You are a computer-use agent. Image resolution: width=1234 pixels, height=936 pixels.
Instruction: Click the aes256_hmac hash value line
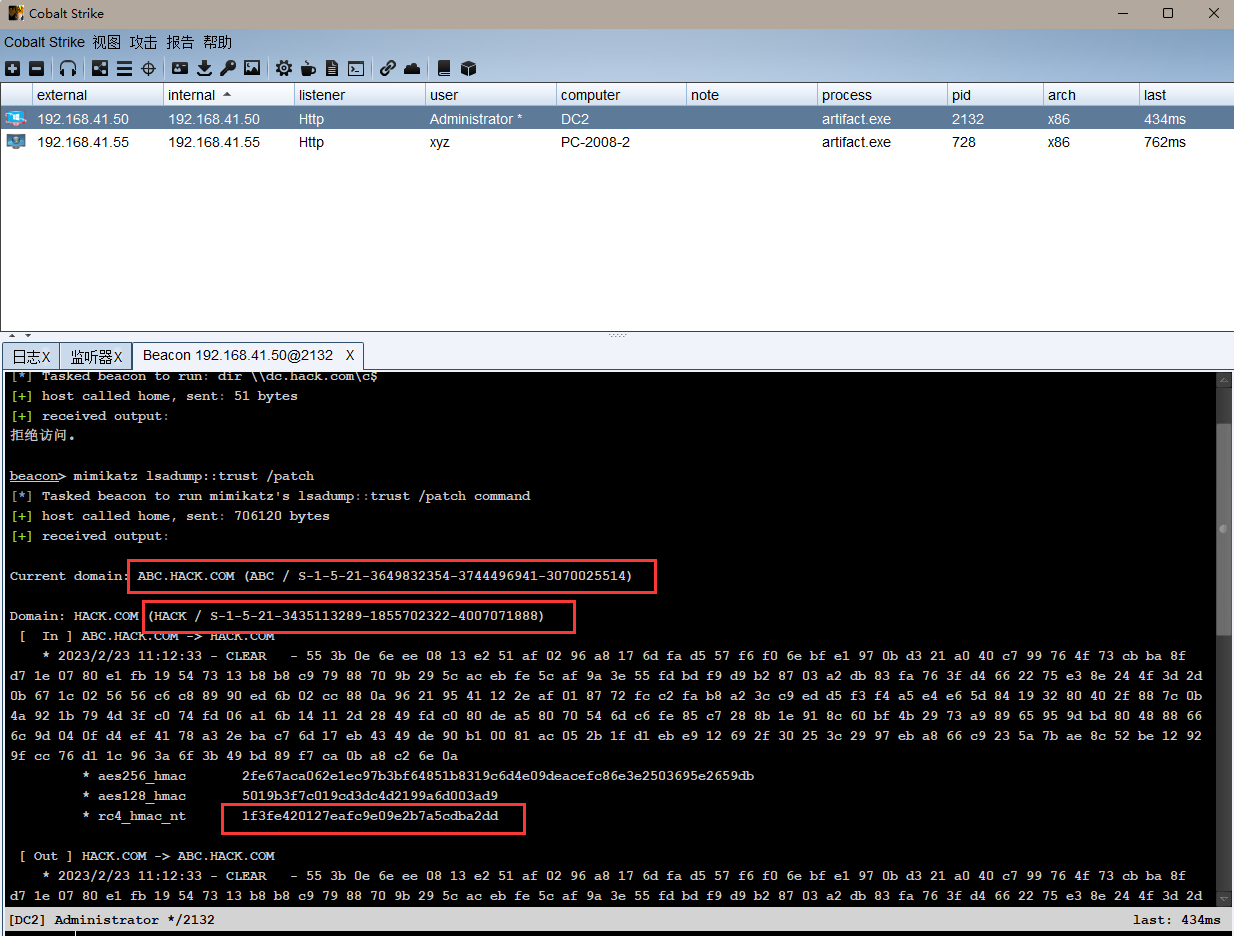coord(498,776)
